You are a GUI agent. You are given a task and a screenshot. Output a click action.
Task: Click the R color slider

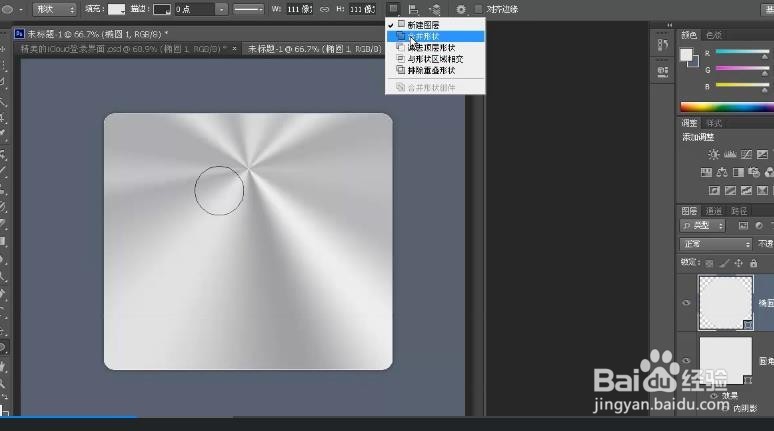click(x=742, y=51)
